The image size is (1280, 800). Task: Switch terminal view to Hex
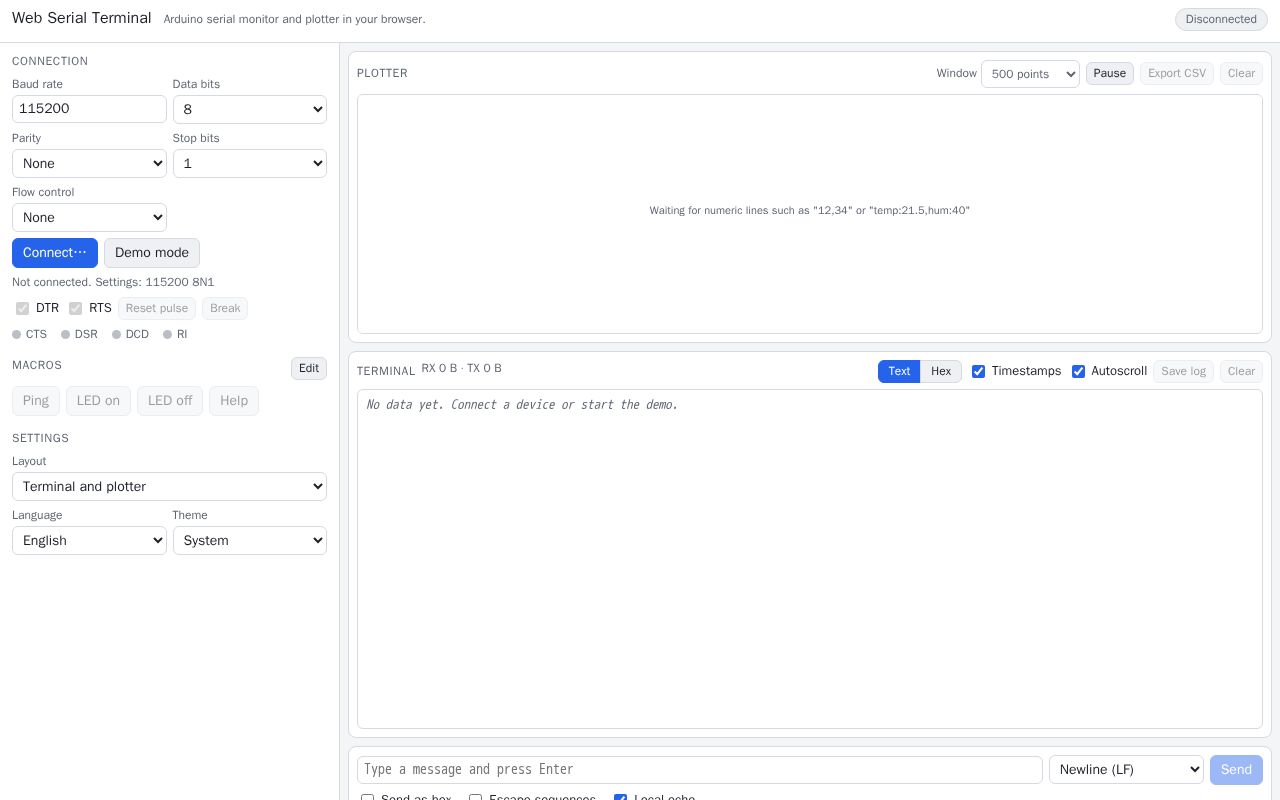pyautogui.click(x=941, y=371)
